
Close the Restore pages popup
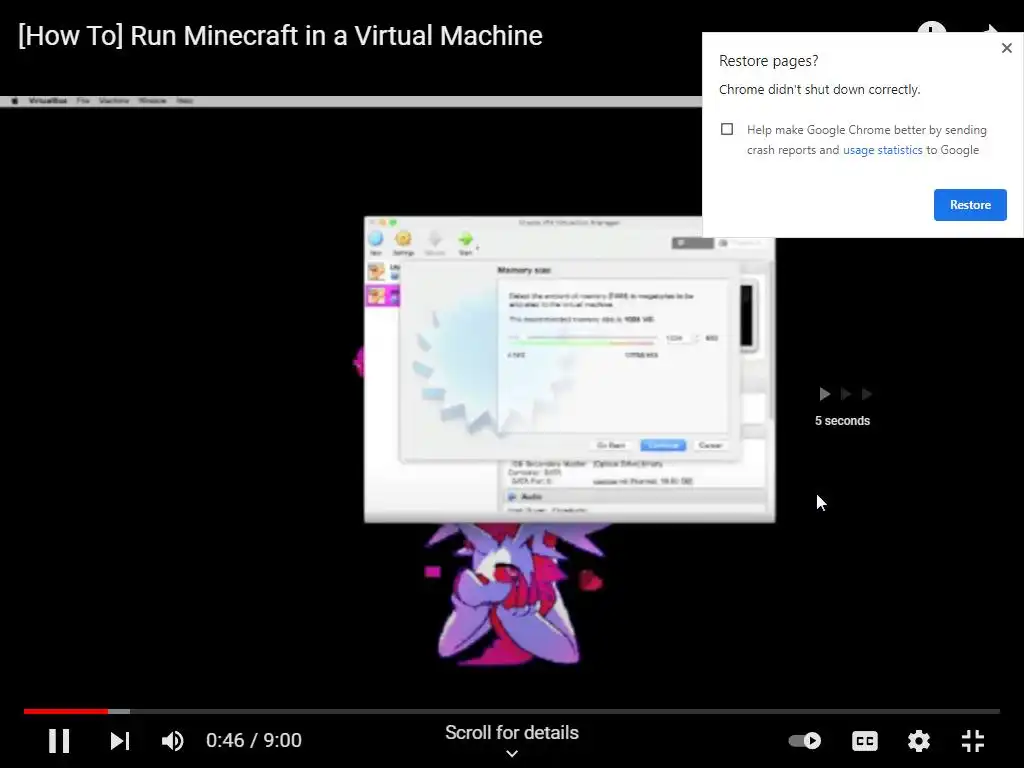(1006, 48)
